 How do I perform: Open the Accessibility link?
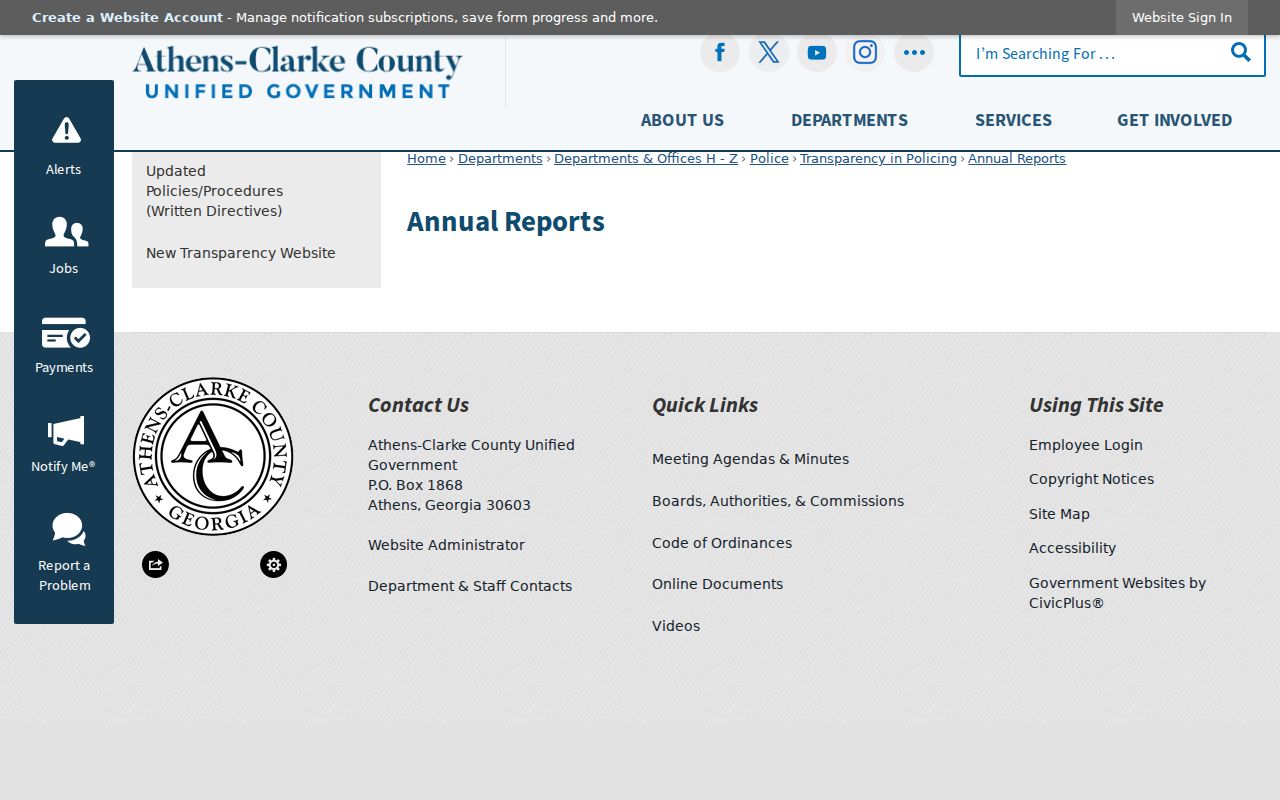point(1072,548)
